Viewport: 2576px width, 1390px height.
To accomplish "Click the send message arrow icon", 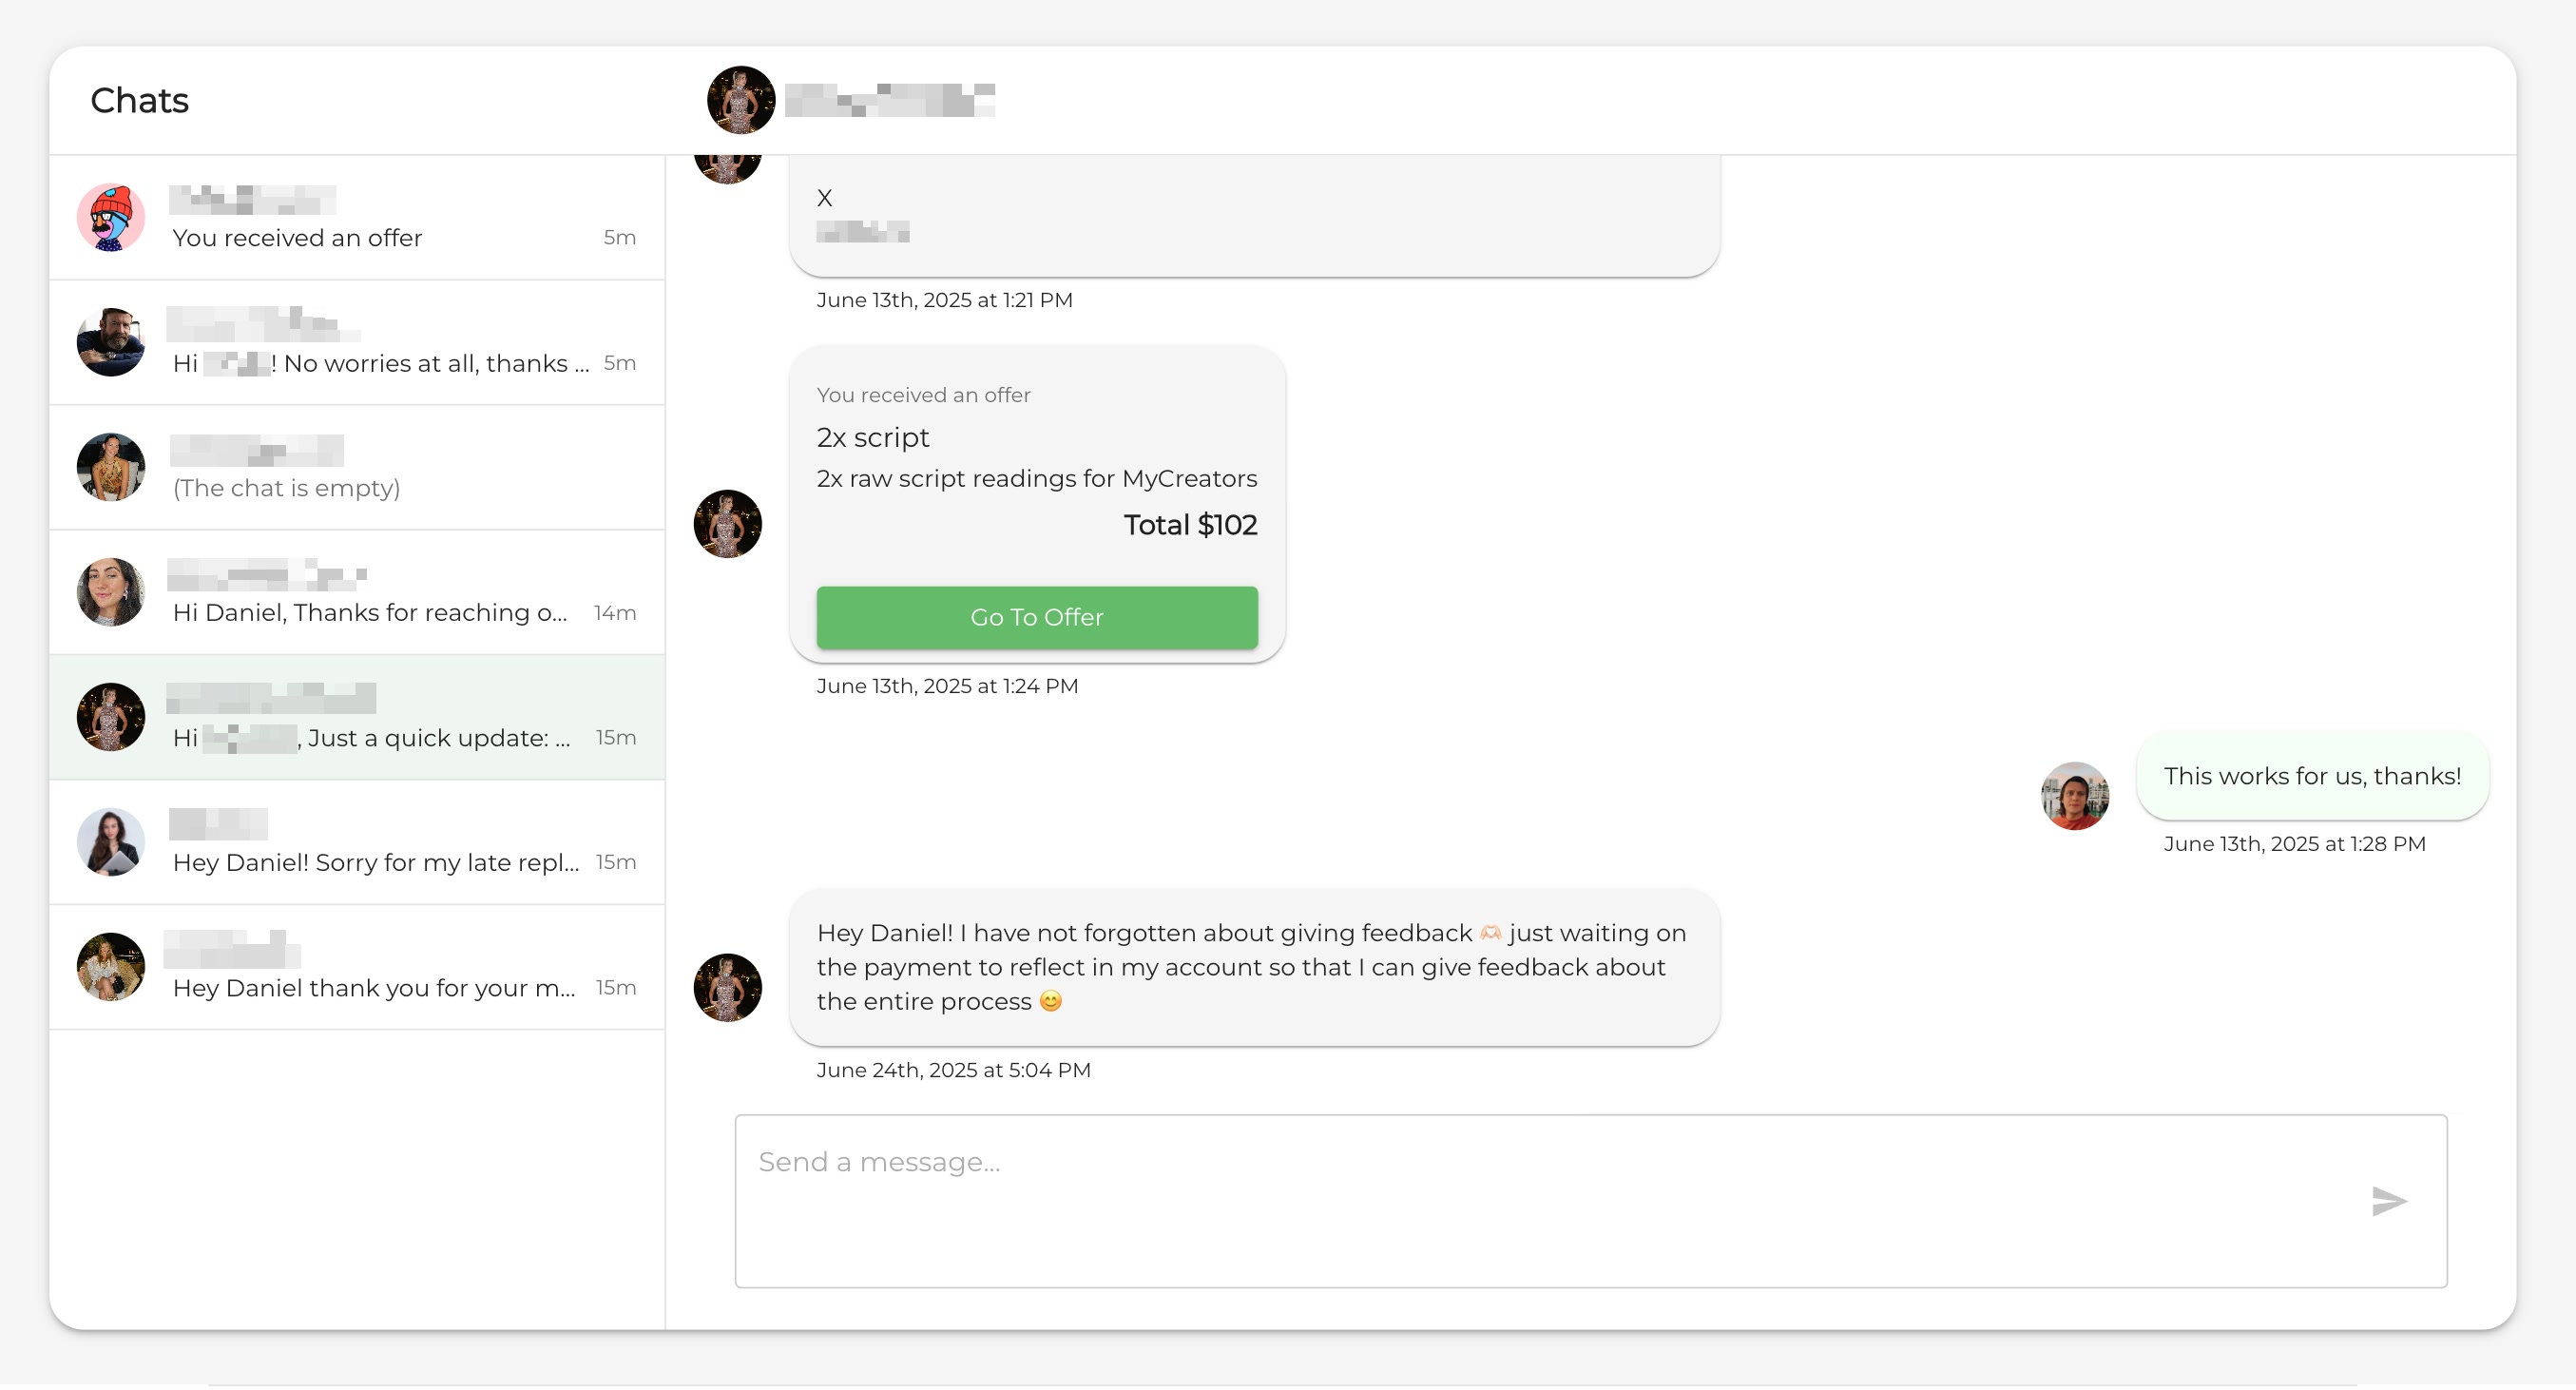I will (x=2389, y=1201).
